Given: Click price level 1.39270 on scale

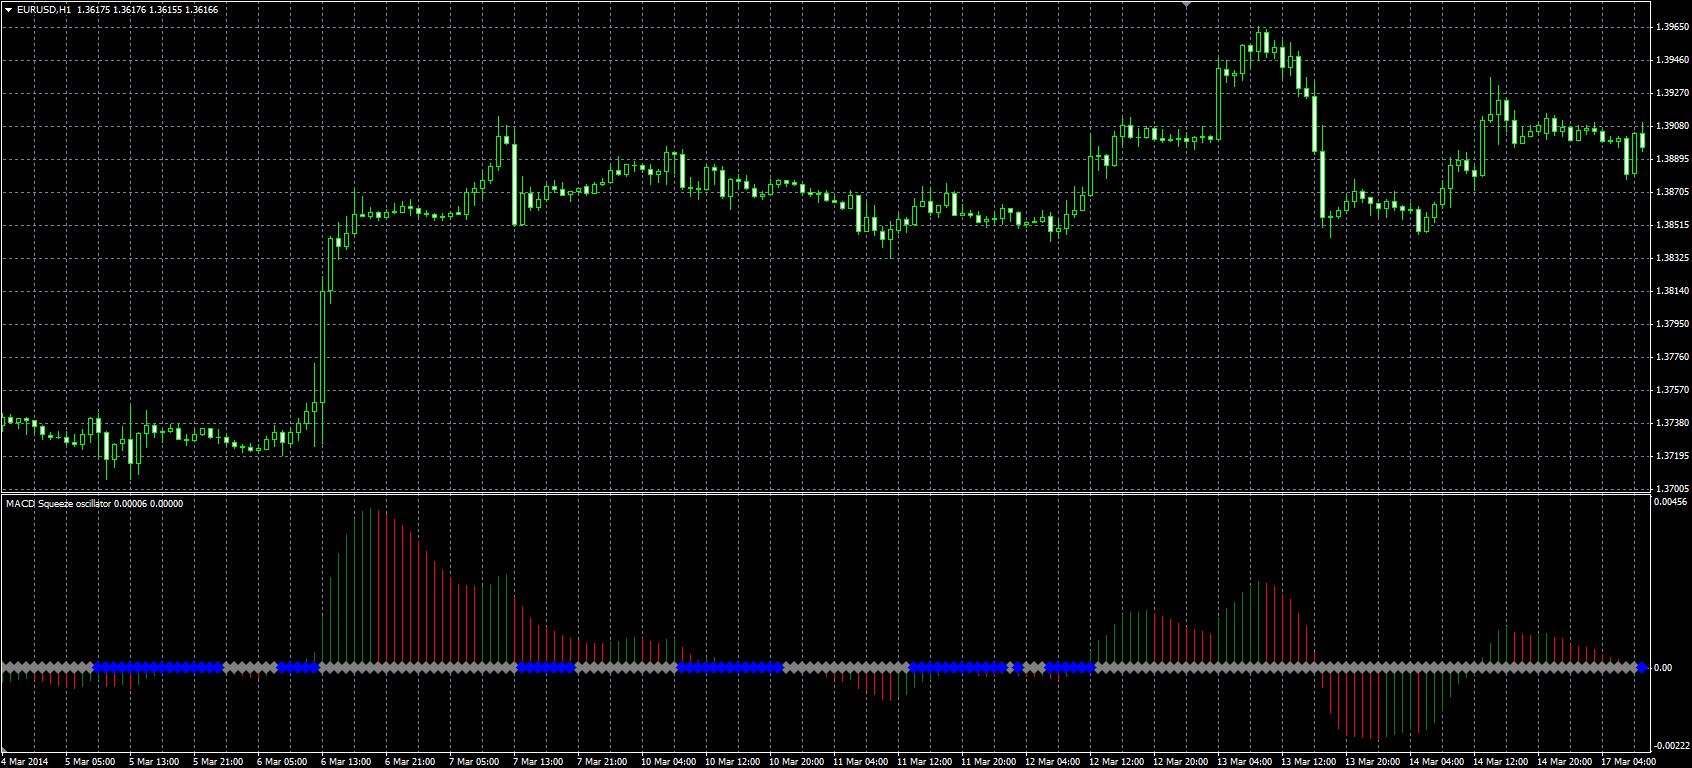Looking at the screenshot, I should pyautogui.click(x=1672, y=93).
